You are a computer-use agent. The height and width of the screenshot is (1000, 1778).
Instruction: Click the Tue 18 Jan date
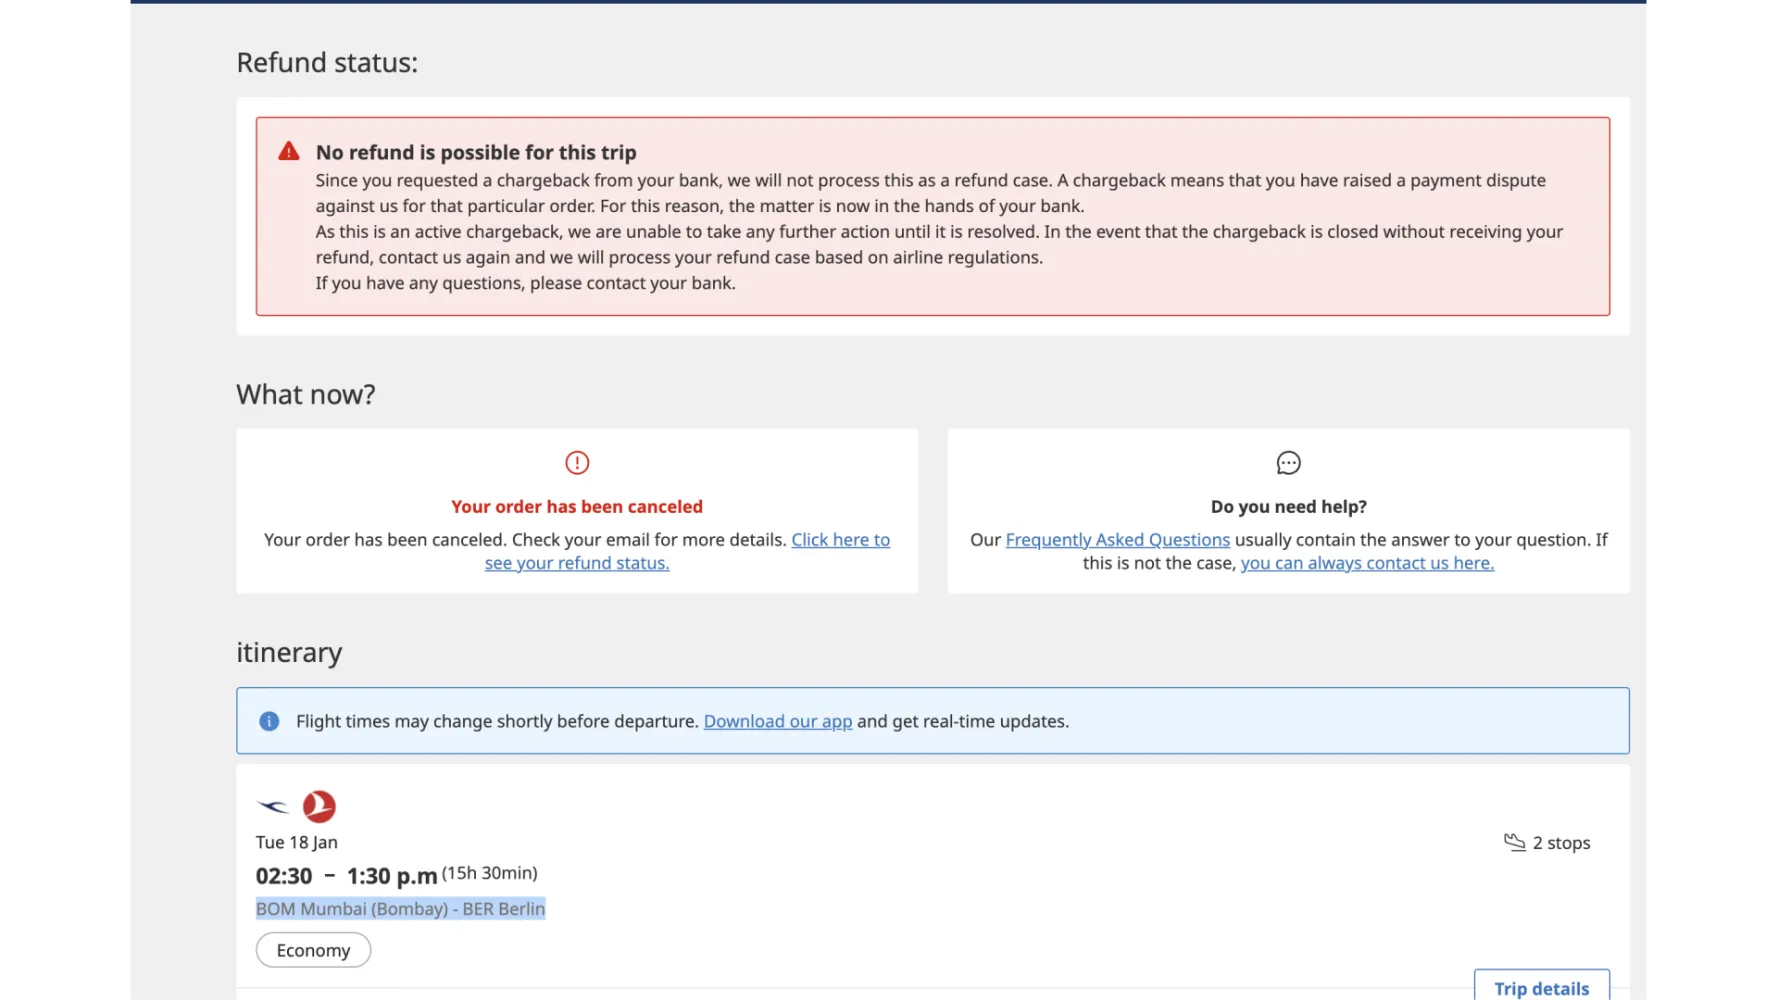pyautogui.click(x=297, y=842)
